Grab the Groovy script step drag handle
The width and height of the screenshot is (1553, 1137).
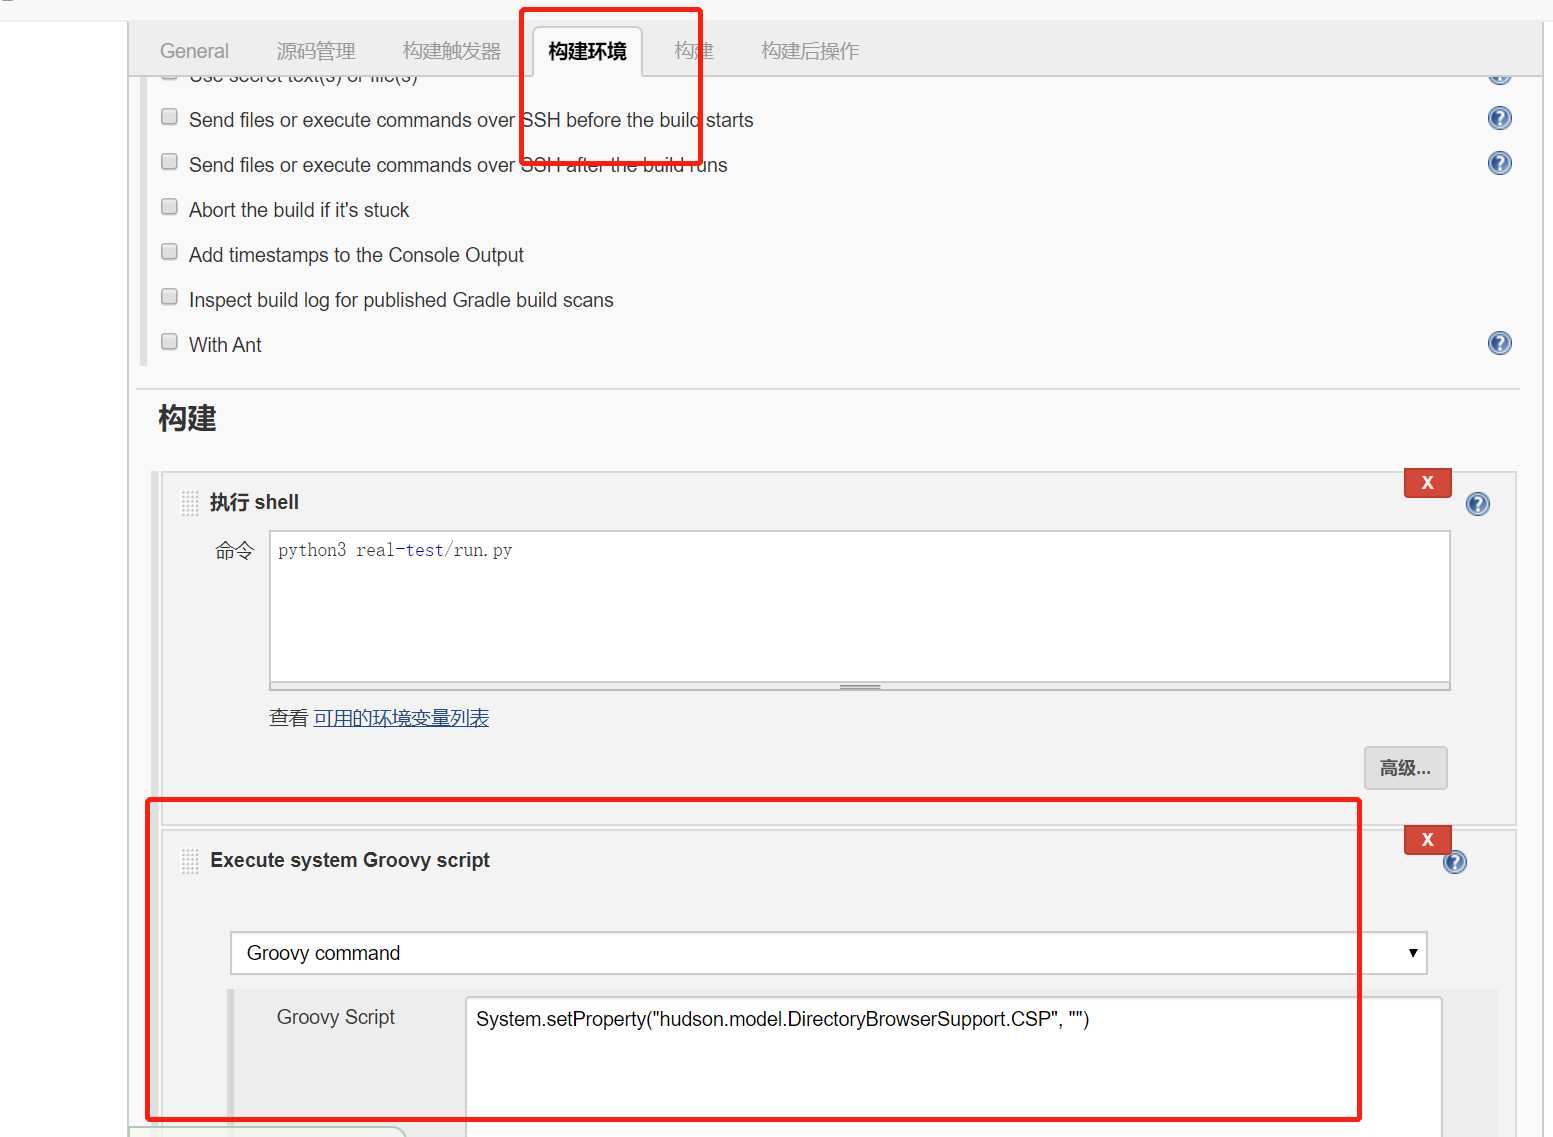190,861
